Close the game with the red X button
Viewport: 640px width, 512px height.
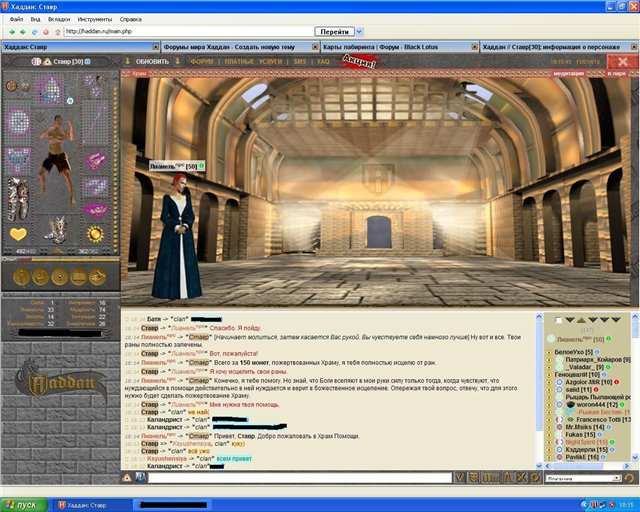[x=623, y=62]
